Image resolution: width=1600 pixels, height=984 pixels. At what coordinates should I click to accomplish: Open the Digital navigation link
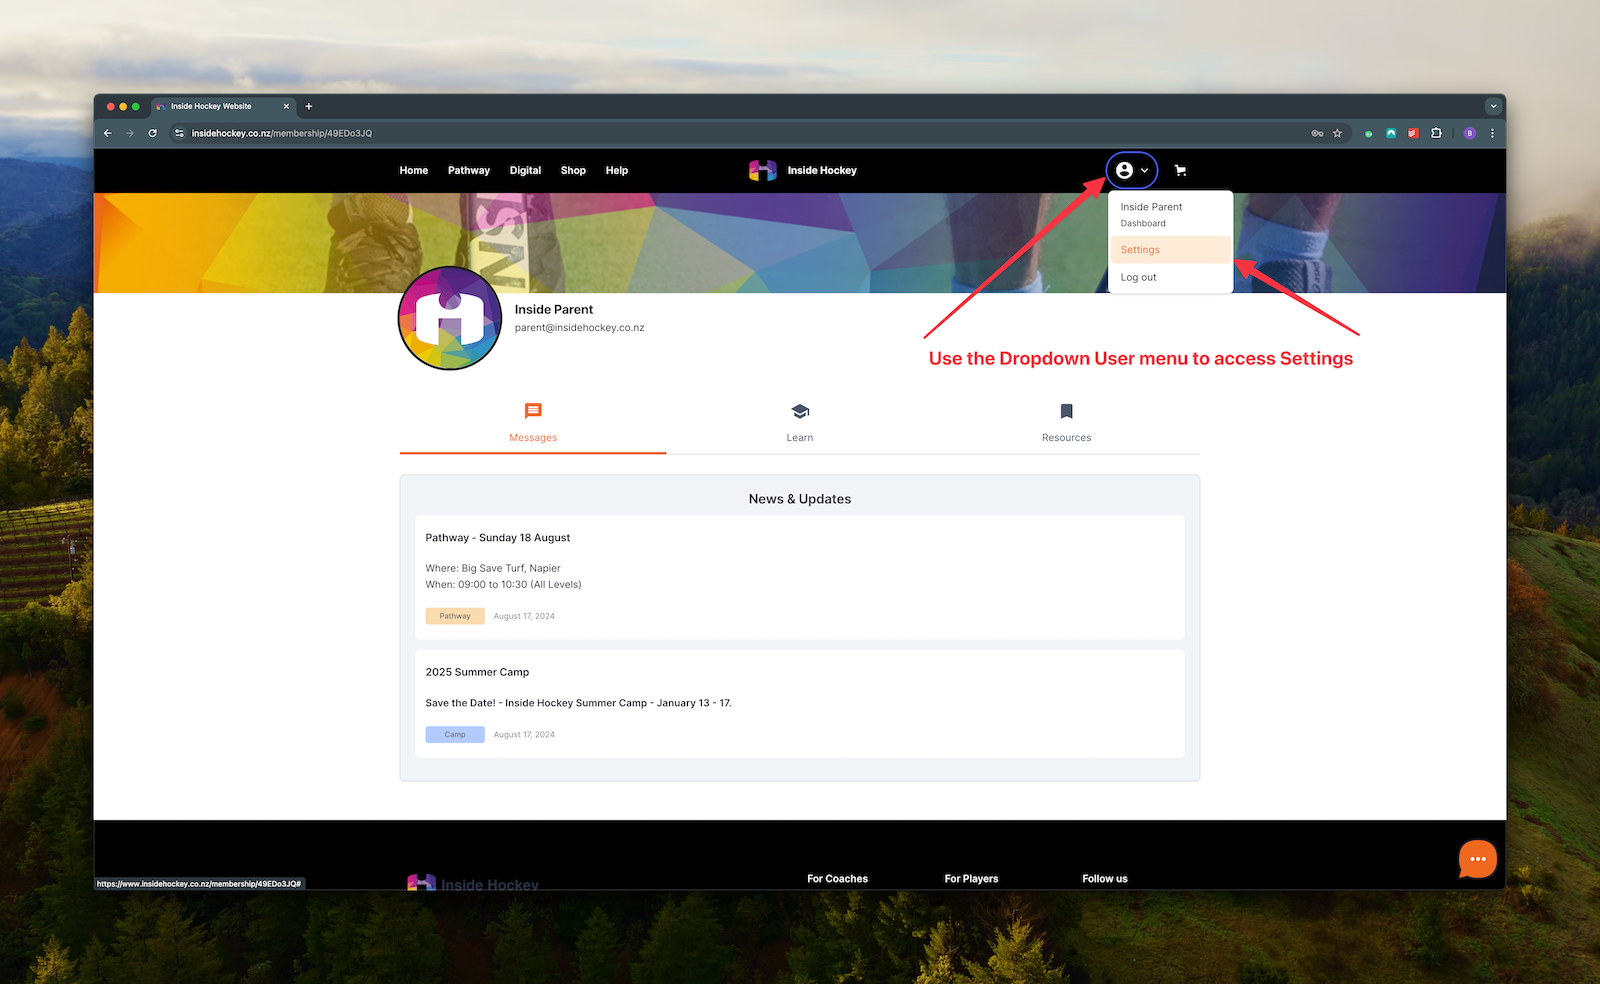(x=525, y=170)
